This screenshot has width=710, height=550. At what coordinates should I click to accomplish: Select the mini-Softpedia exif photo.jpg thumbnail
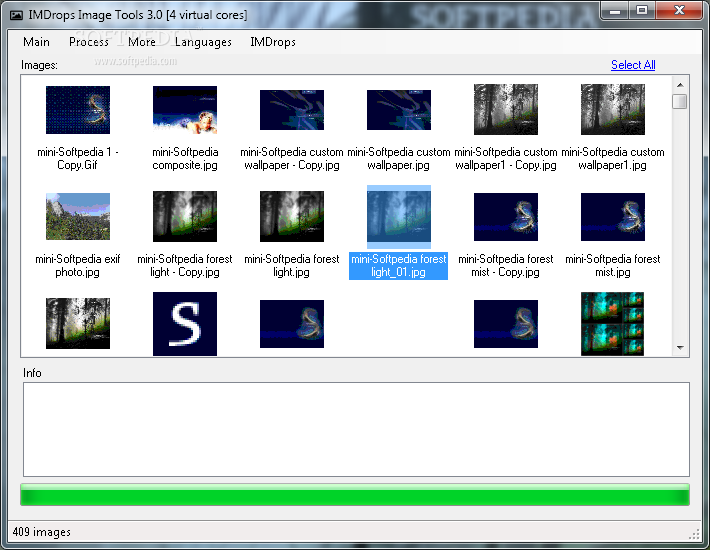[78, 216]
